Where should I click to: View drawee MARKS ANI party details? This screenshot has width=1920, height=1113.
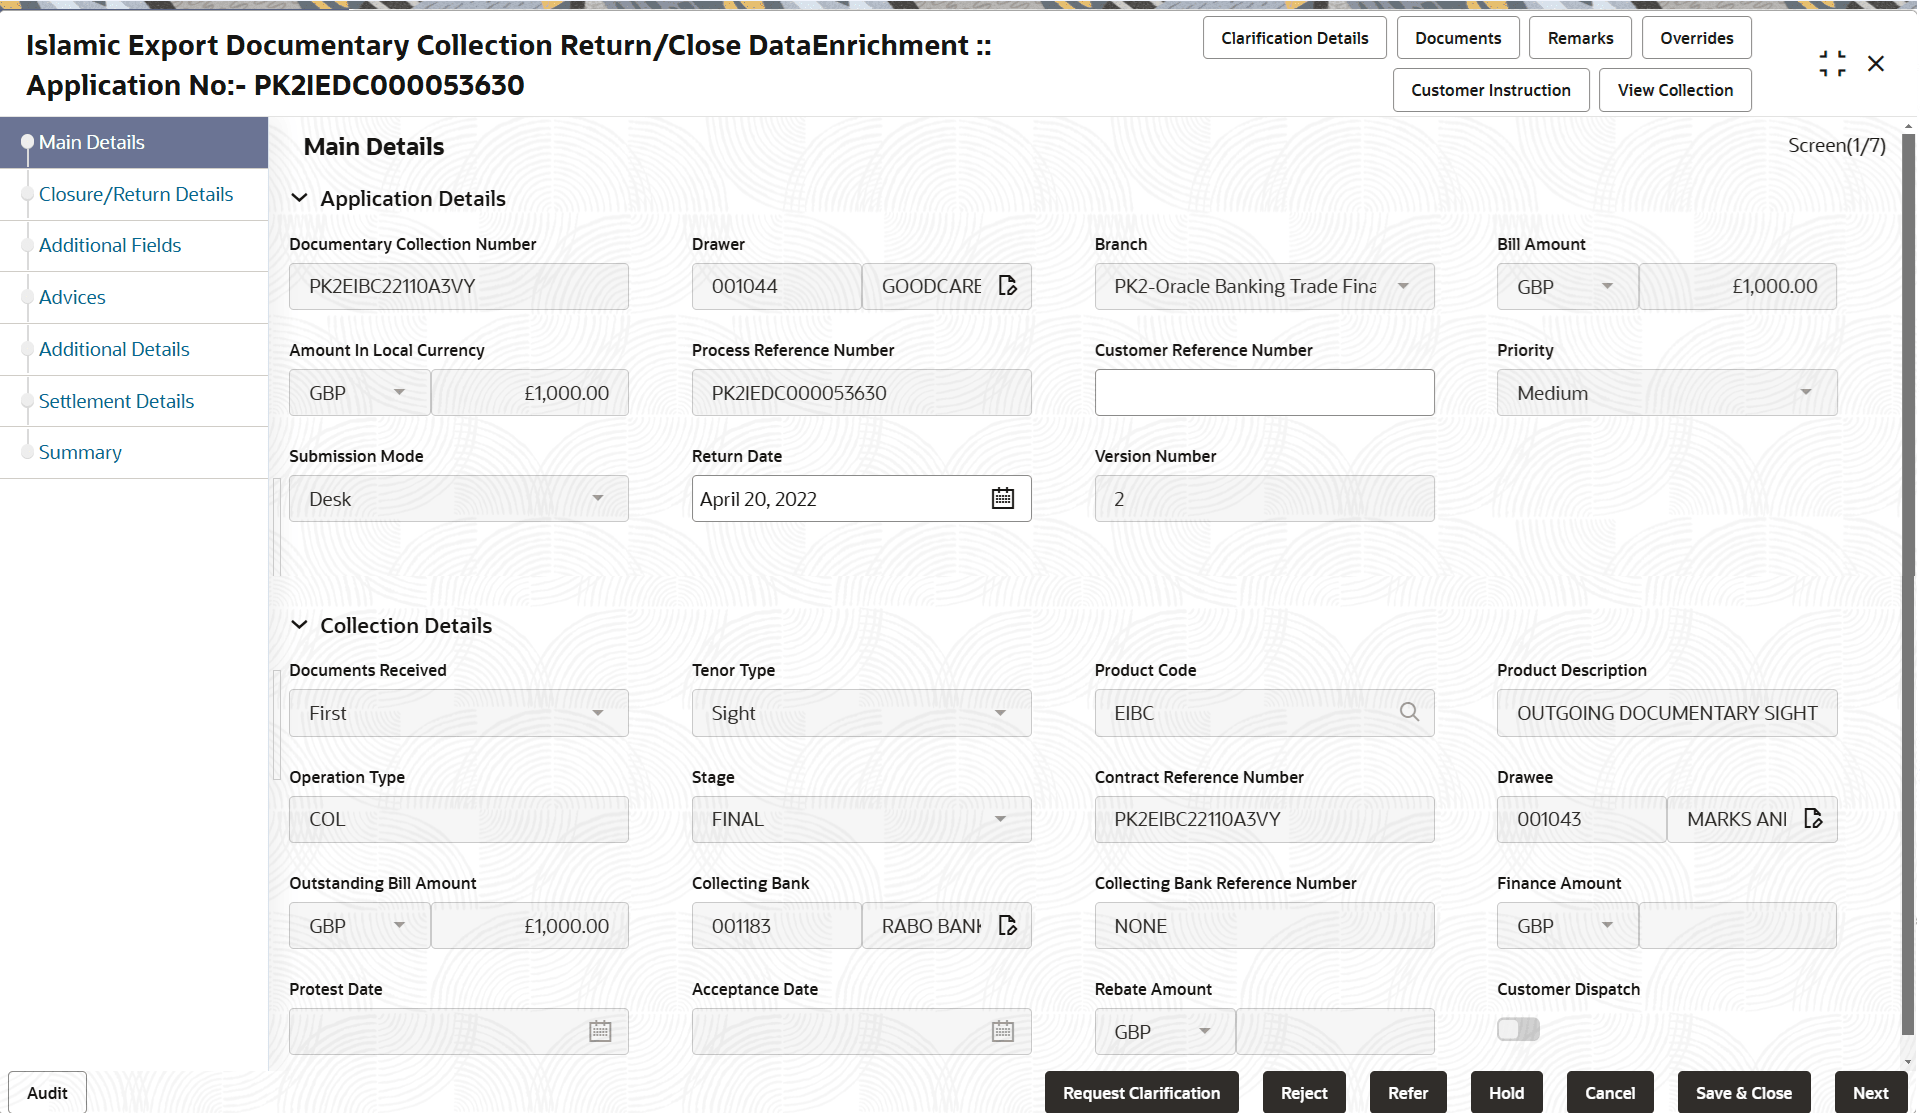click(1813, 819)
